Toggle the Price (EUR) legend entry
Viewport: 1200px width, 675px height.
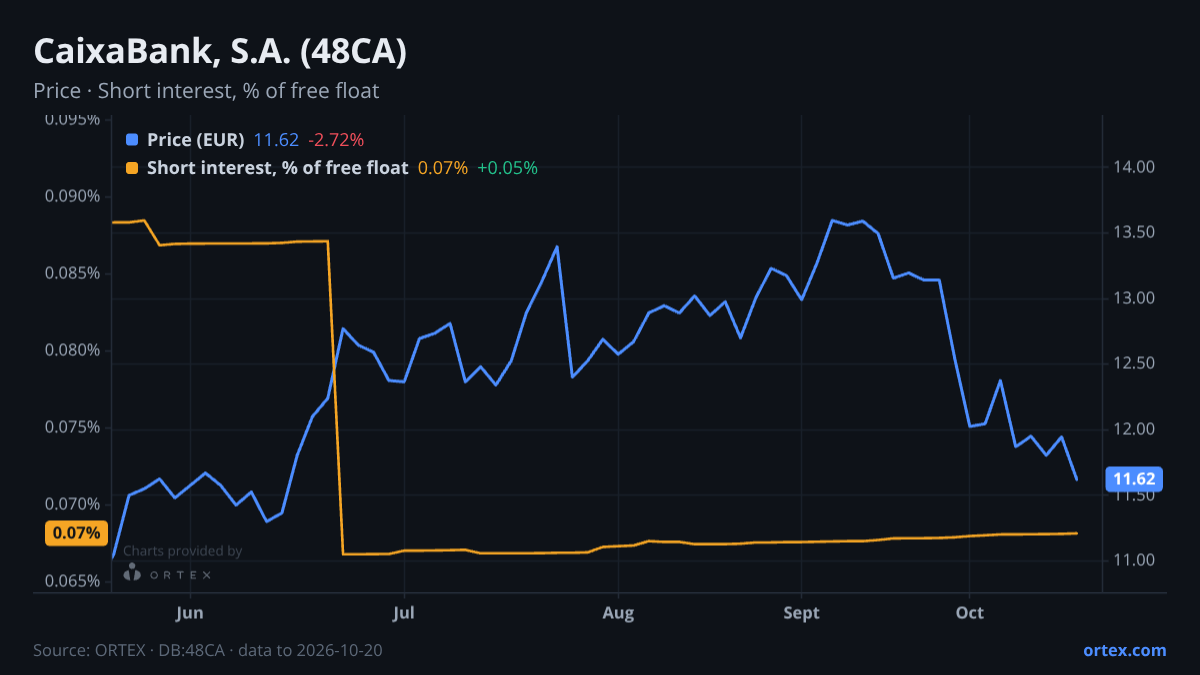click(x=196, y=139)
